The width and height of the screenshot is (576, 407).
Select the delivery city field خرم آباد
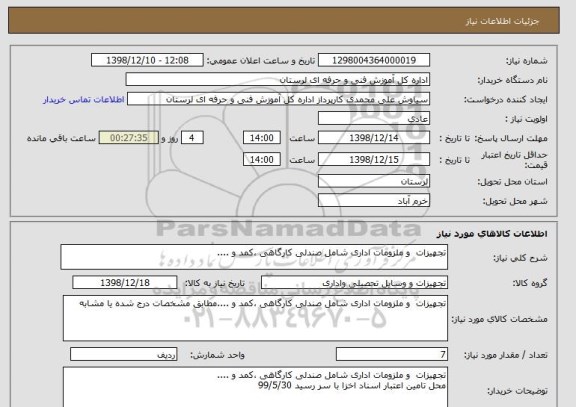pos(374,201)
